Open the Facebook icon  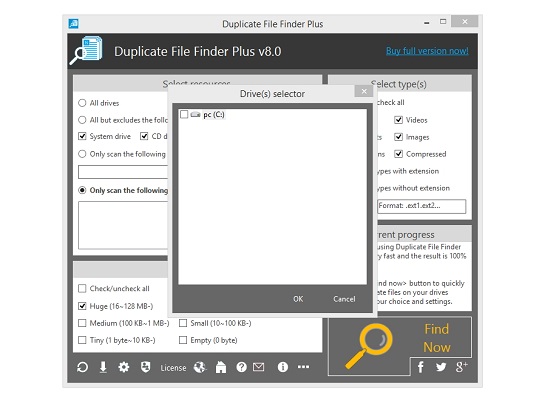coord(421,367)
